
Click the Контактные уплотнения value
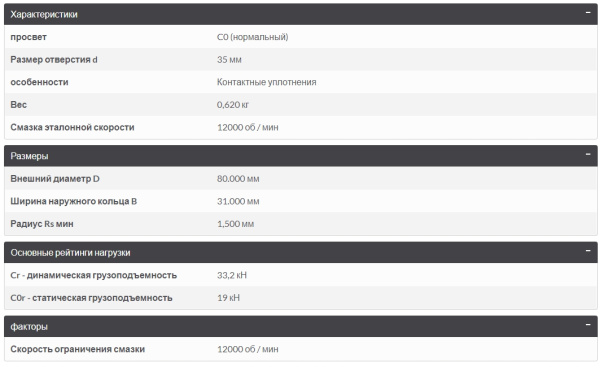tap(267, 82)
